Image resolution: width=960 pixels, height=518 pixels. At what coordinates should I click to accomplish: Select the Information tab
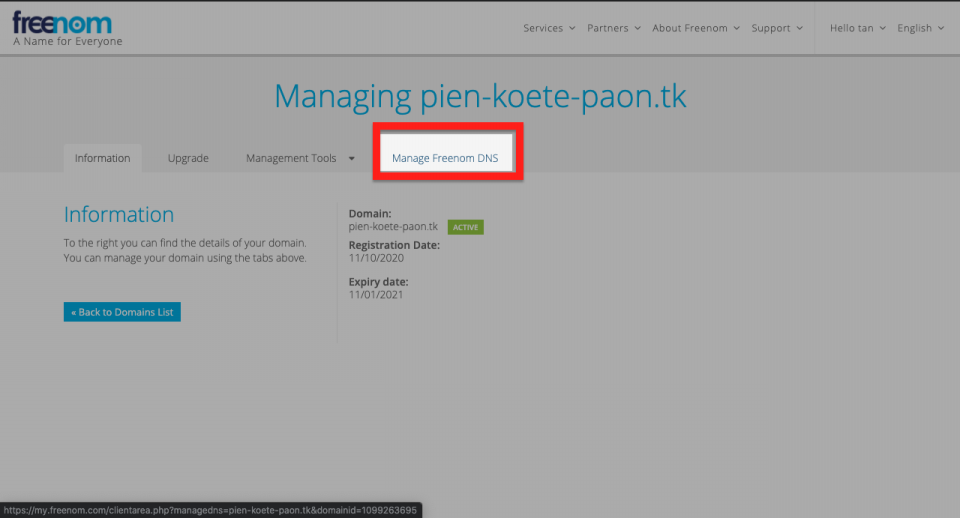click(x=103, y=158)
